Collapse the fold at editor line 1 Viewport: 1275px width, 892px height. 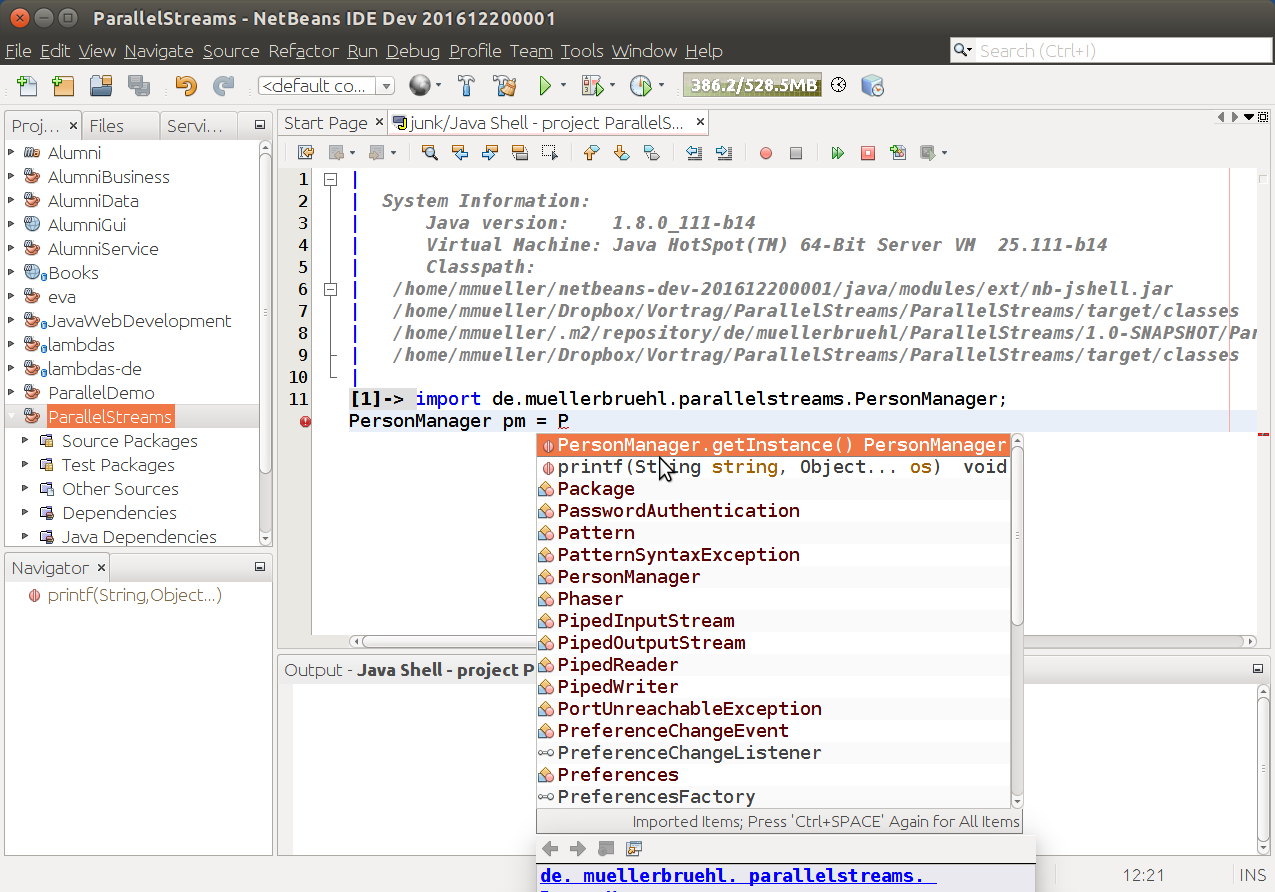tap(330, 179)
